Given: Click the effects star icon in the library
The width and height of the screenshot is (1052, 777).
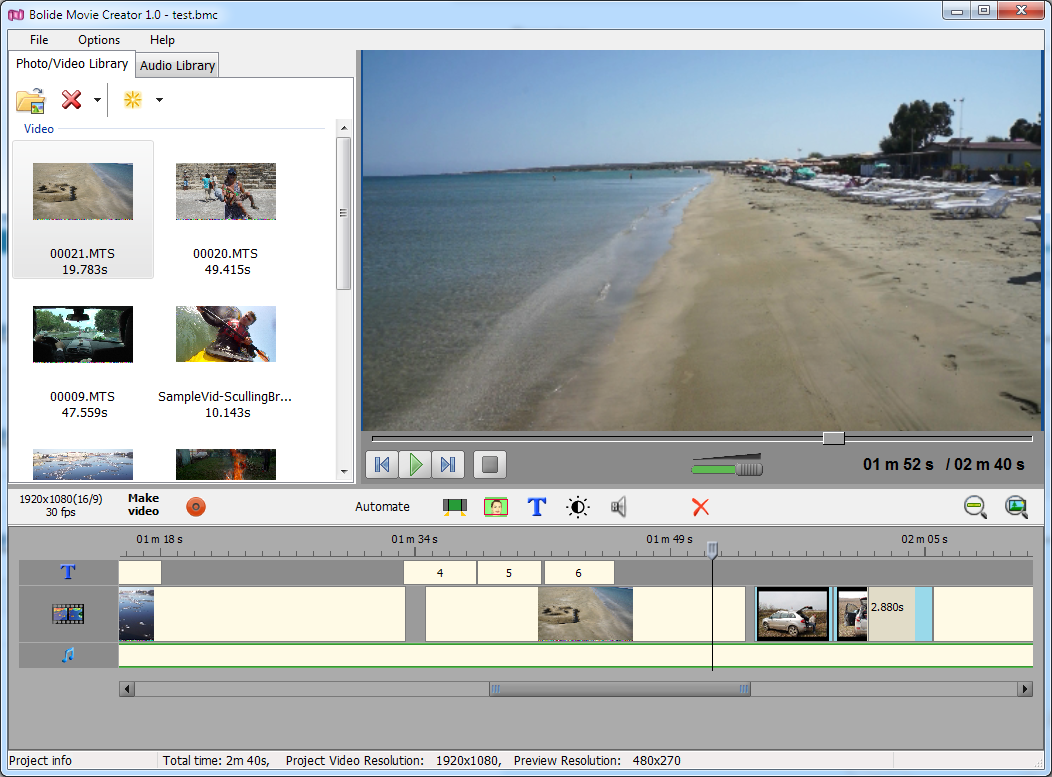Looking at the screenshot, I should tap(131, 100).
